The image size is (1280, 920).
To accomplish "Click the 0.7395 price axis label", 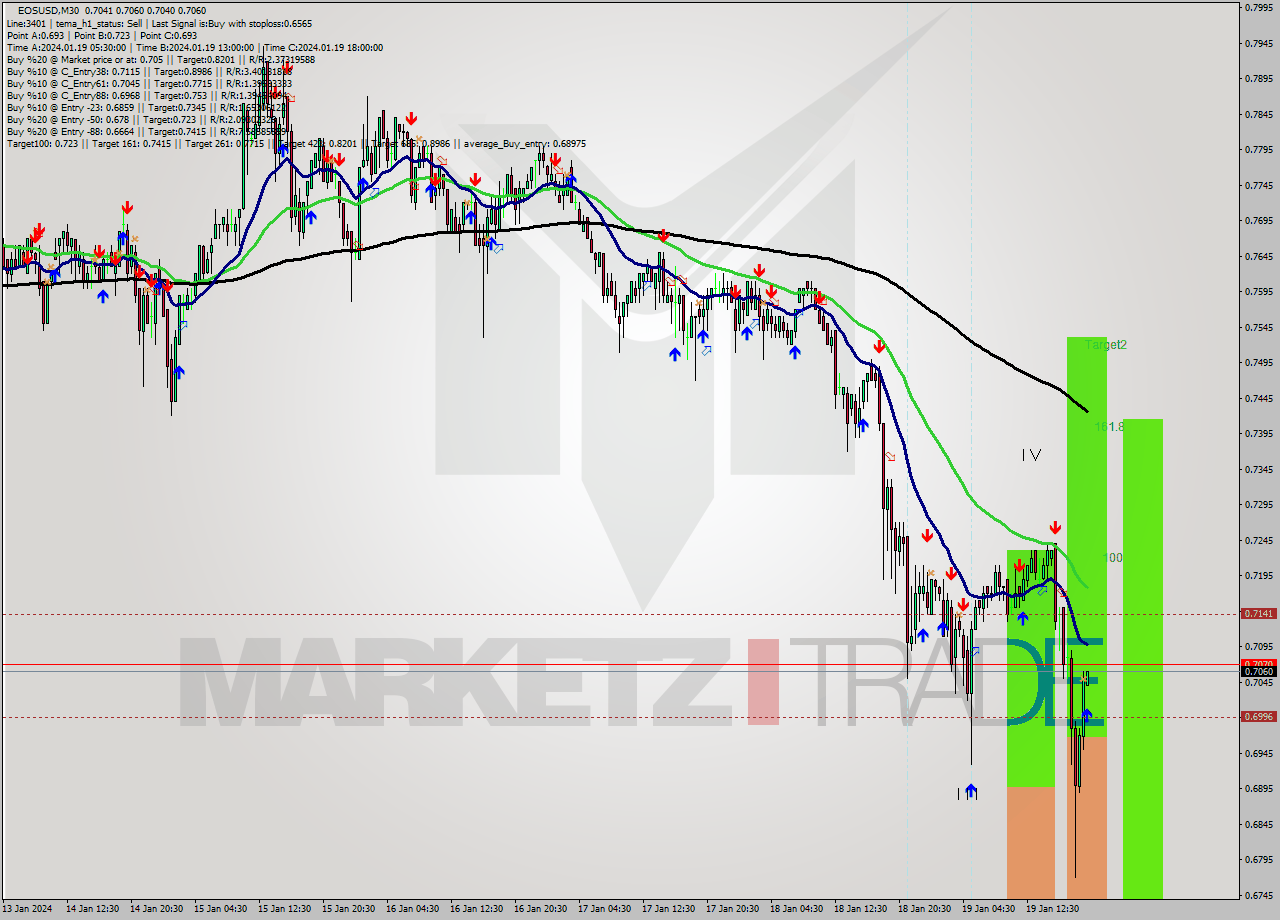I will pos(1257,434).
